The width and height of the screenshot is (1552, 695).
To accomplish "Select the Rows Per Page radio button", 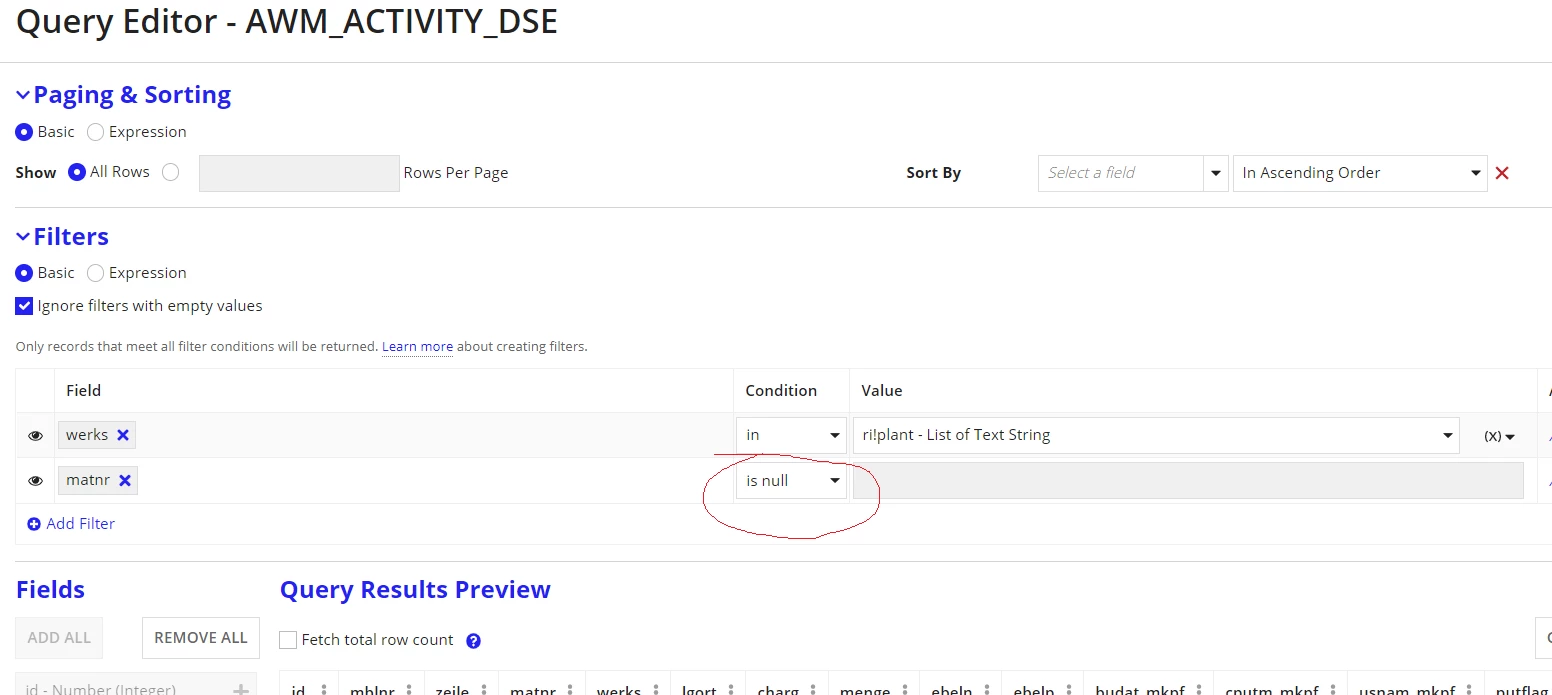I will point(171,172).
